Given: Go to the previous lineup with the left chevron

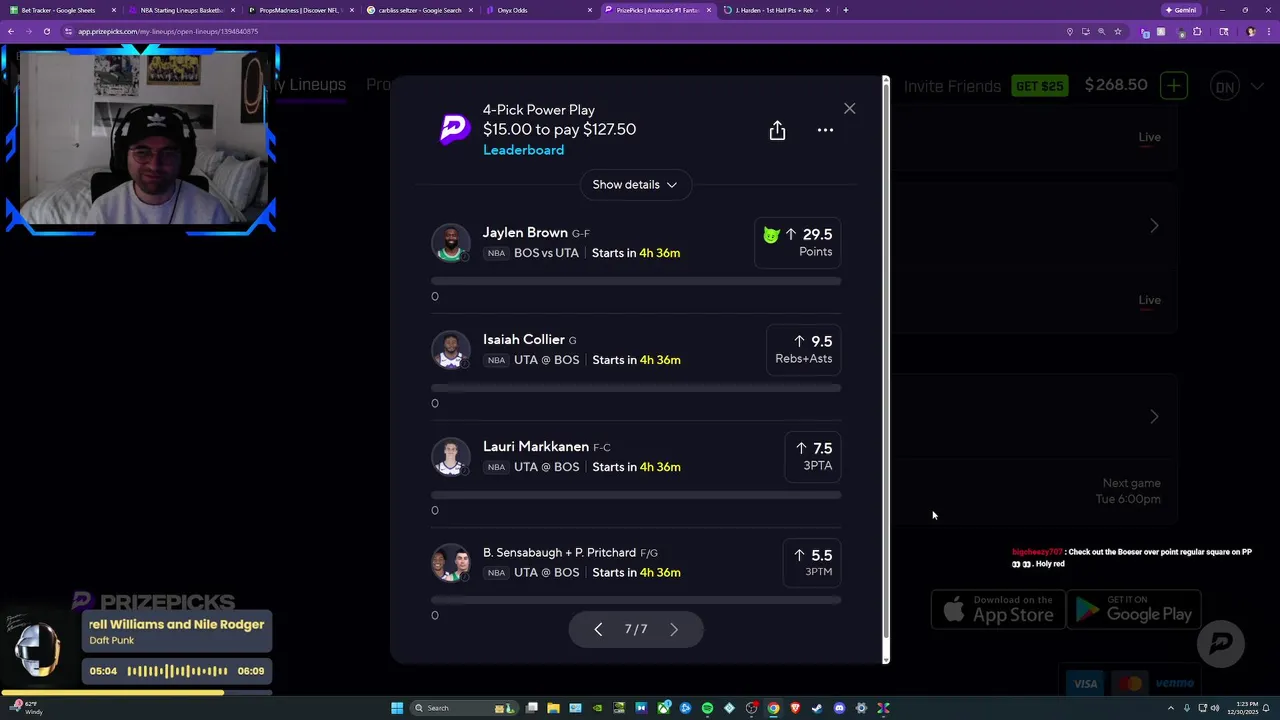Looking at the screenshot, I should [598, 629].
